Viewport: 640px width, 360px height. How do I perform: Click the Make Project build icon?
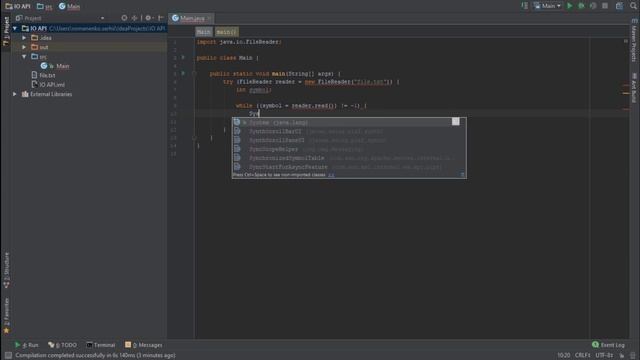(524, 6)
